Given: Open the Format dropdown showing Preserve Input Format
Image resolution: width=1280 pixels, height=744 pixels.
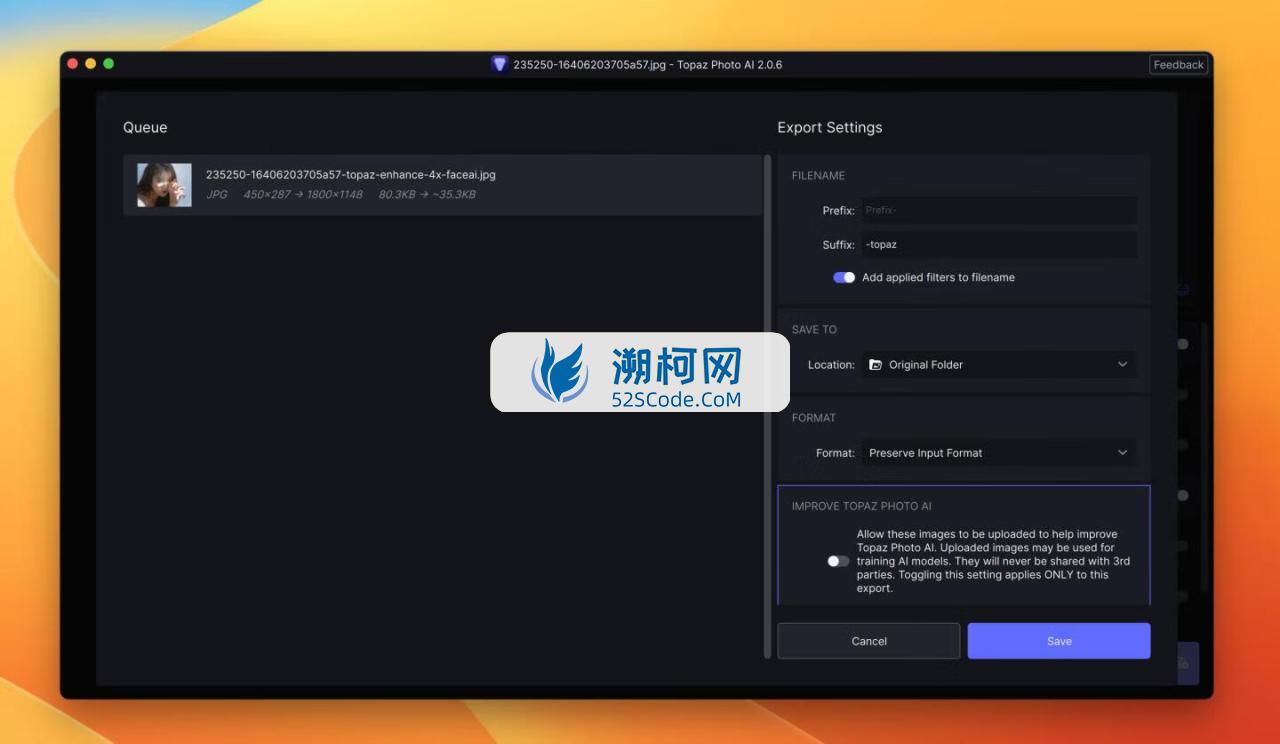Looking at the screenshot, I should tap(998, 453).
